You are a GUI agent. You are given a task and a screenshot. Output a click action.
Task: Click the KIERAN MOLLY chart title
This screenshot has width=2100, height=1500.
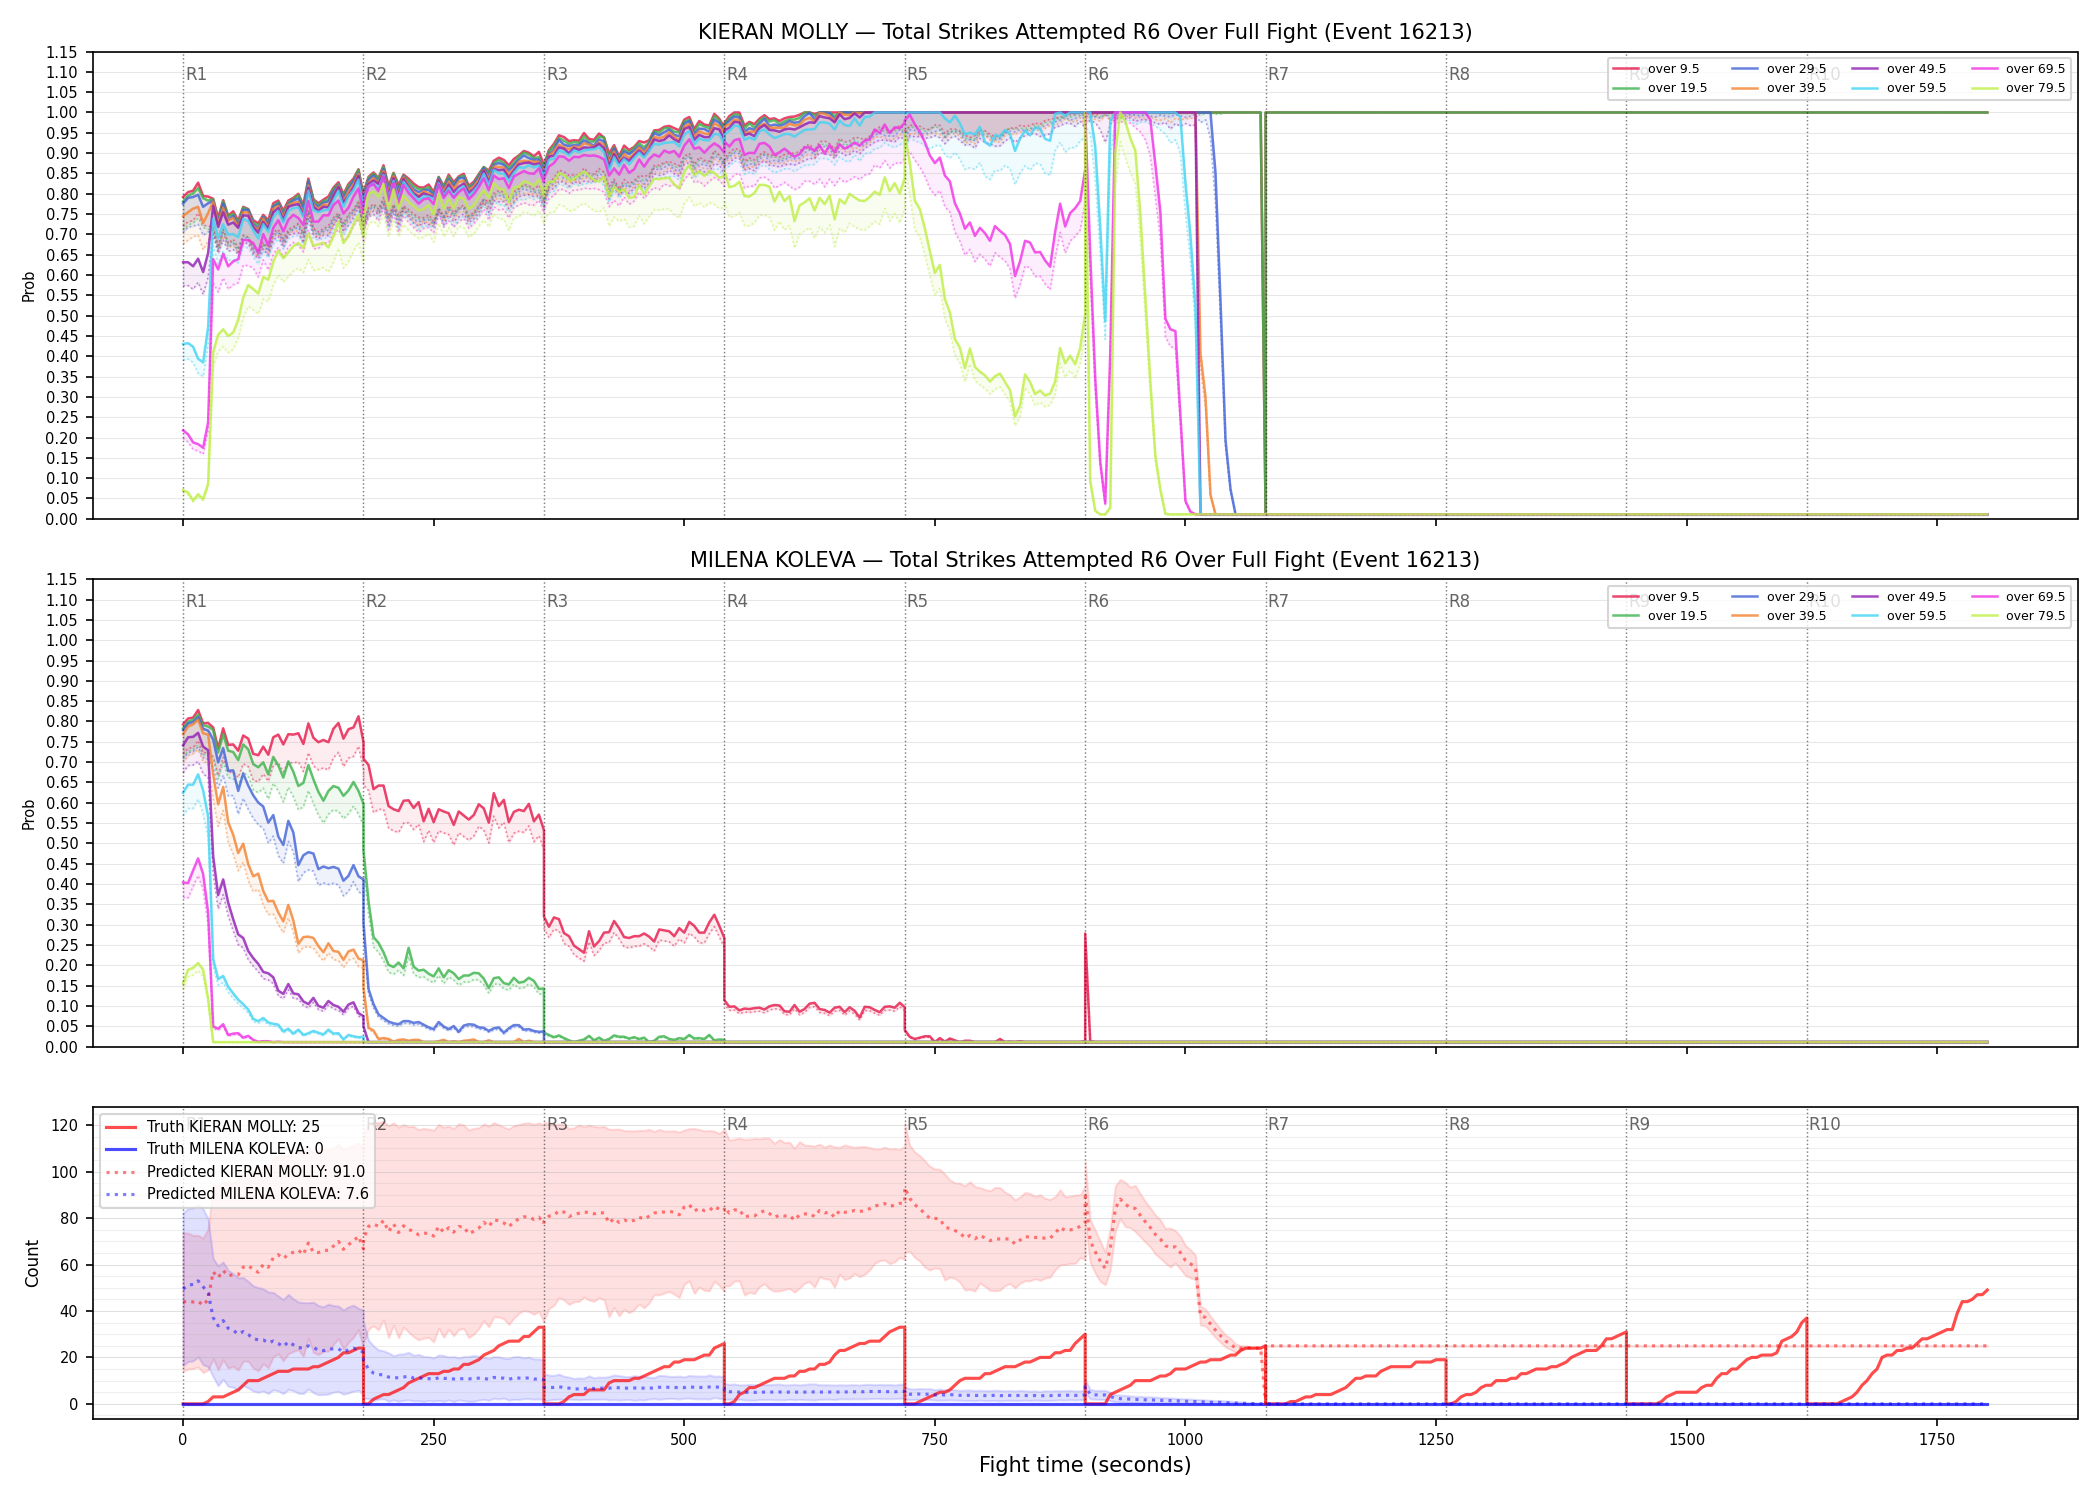1085,32
